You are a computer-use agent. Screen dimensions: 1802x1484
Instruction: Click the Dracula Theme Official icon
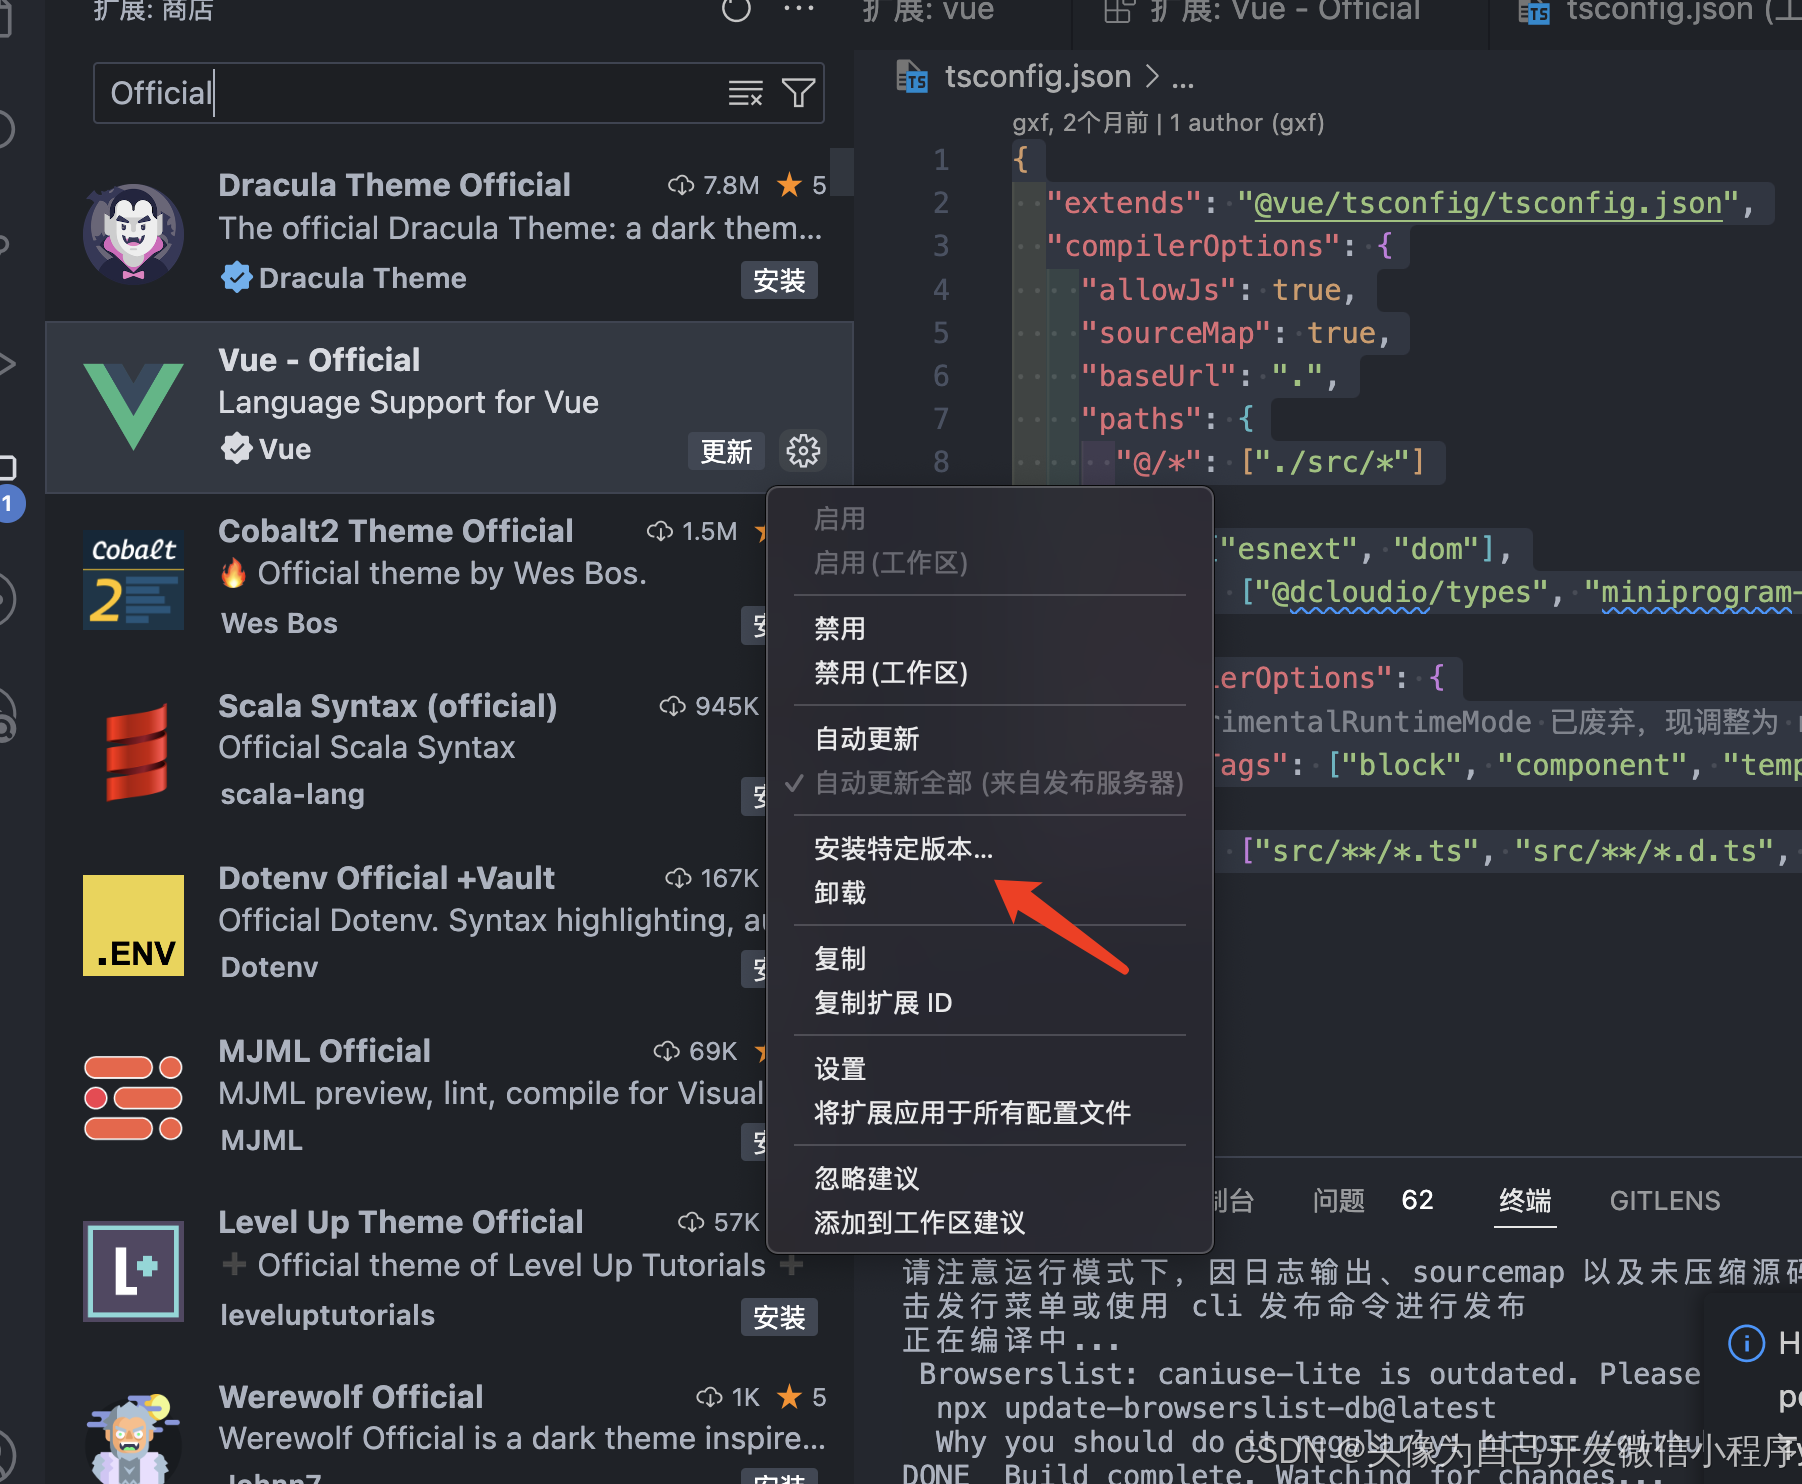133,233
